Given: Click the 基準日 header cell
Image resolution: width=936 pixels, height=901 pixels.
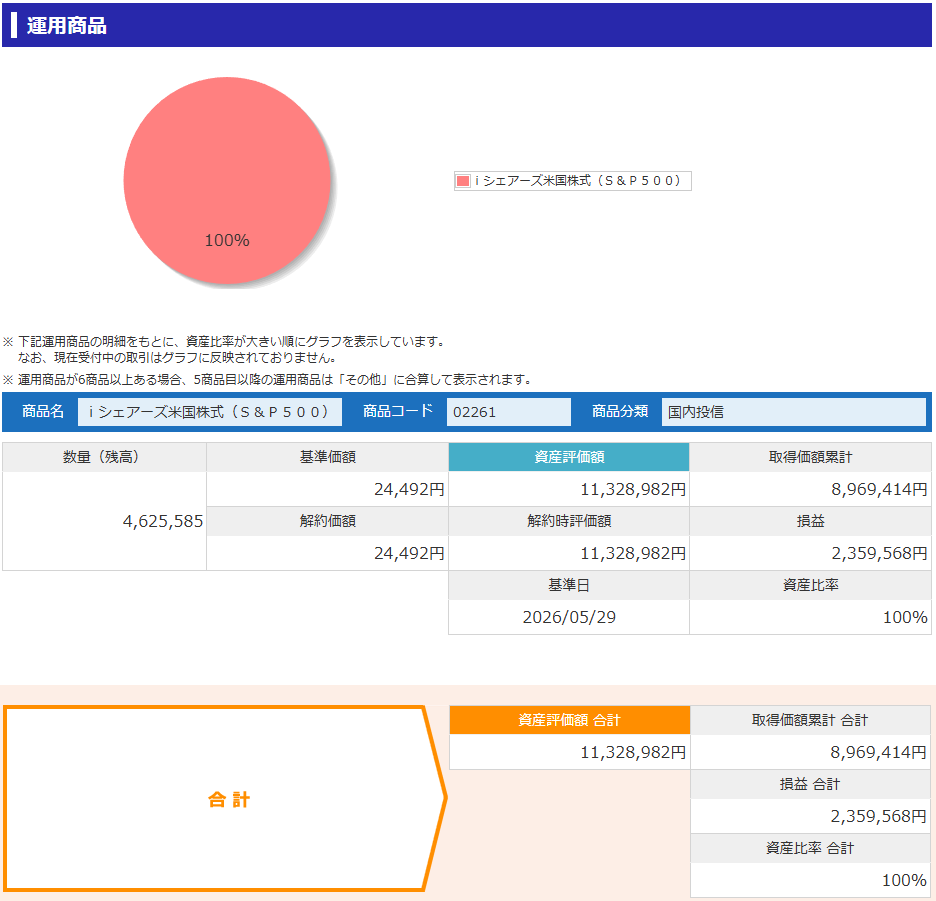Looking at the screenshot, I should 569,585.
